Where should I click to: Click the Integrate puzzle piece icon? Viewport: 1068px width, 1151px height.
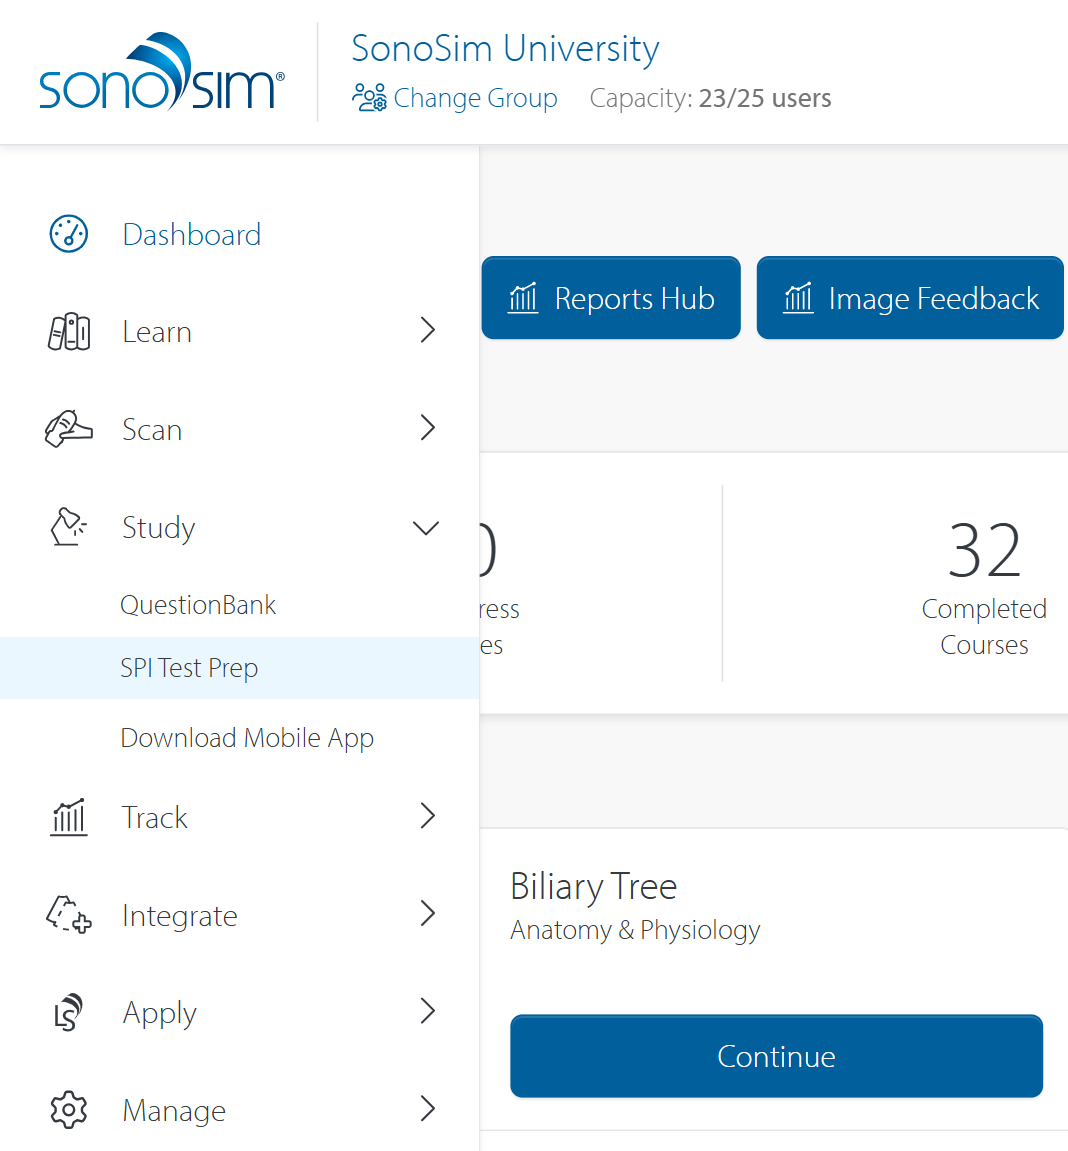click(69, 915)
